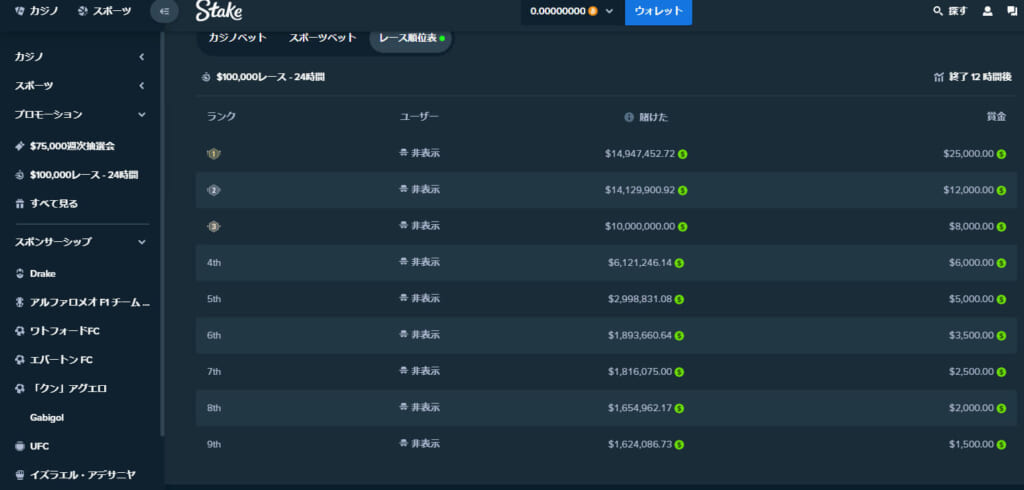Click the stopwatch icon beside race title
The image size is (1024, 490).
[x=206, y=77]
